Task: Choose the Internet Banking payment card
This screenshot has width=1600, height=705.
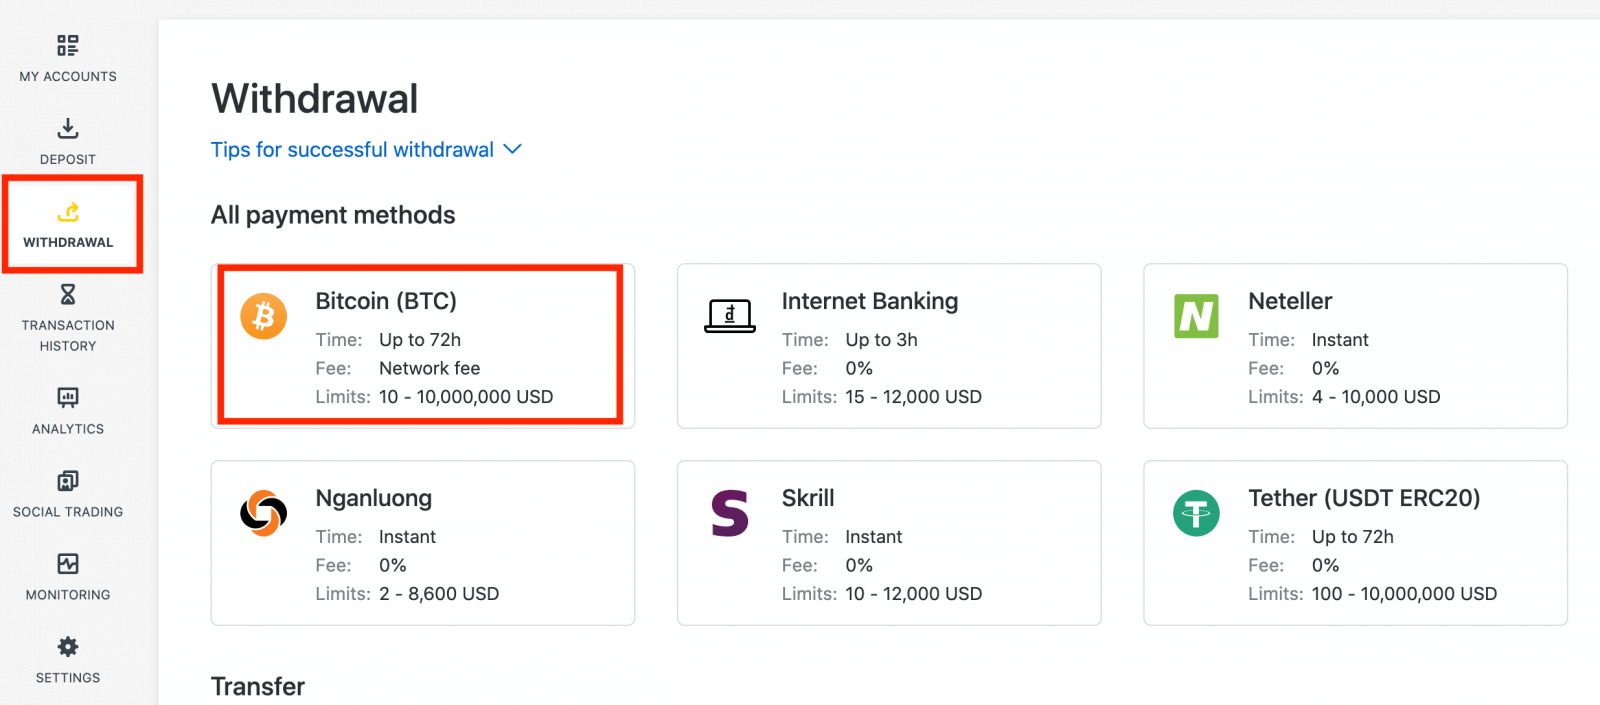Action: click(888, 345)
